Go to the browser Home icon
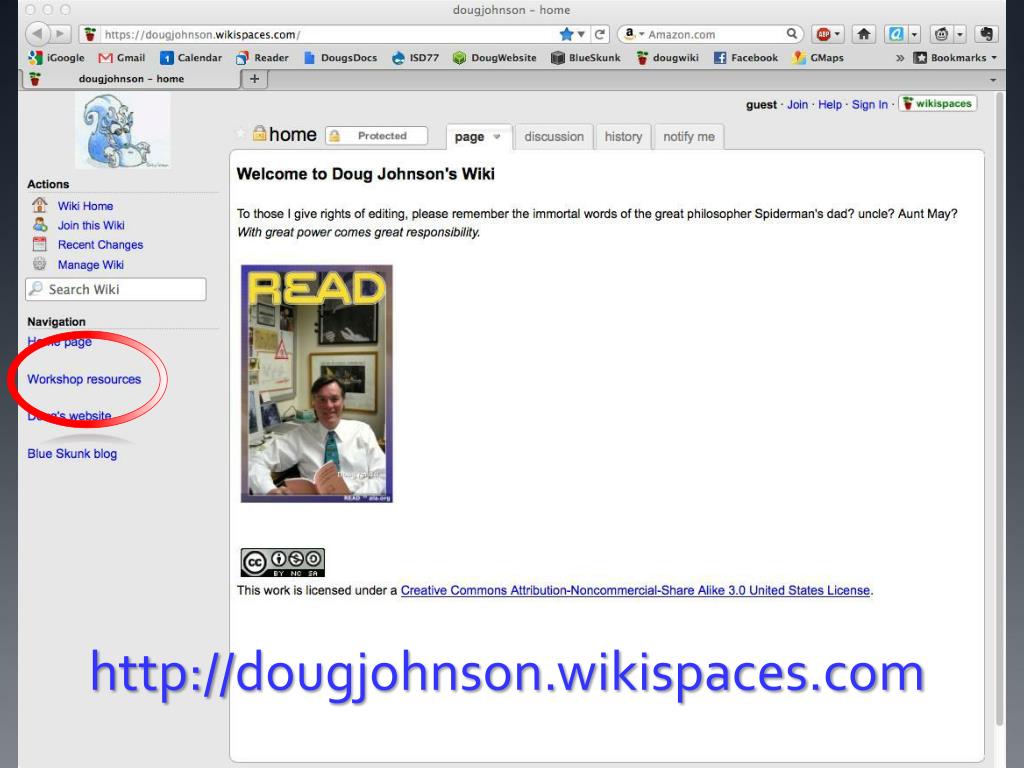The image size is (1024, 768). [x=863, y=34]
